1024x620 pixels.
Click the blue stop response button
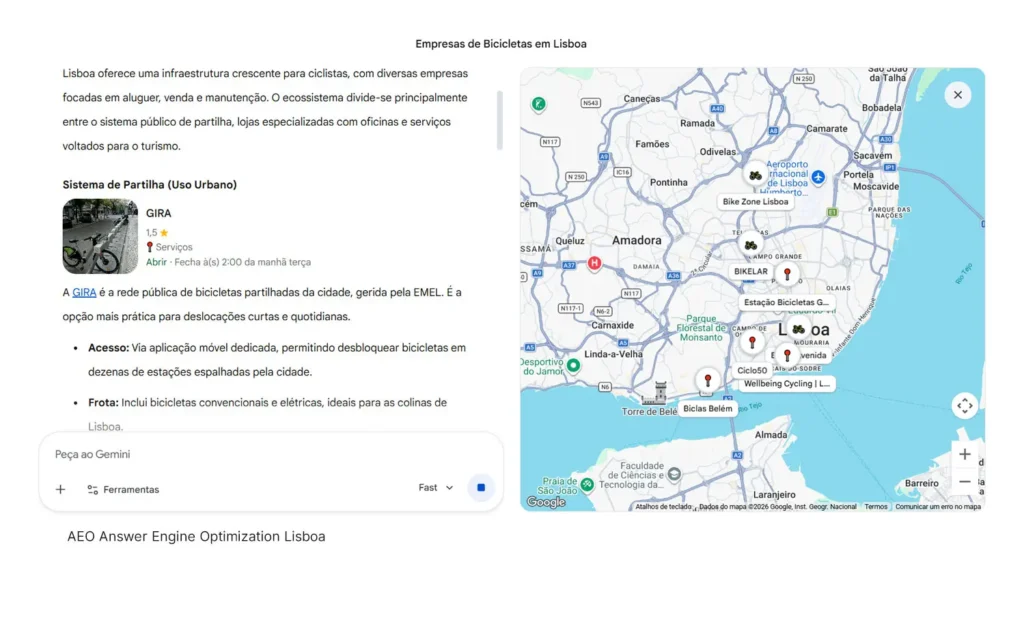[x=481, y=487]
